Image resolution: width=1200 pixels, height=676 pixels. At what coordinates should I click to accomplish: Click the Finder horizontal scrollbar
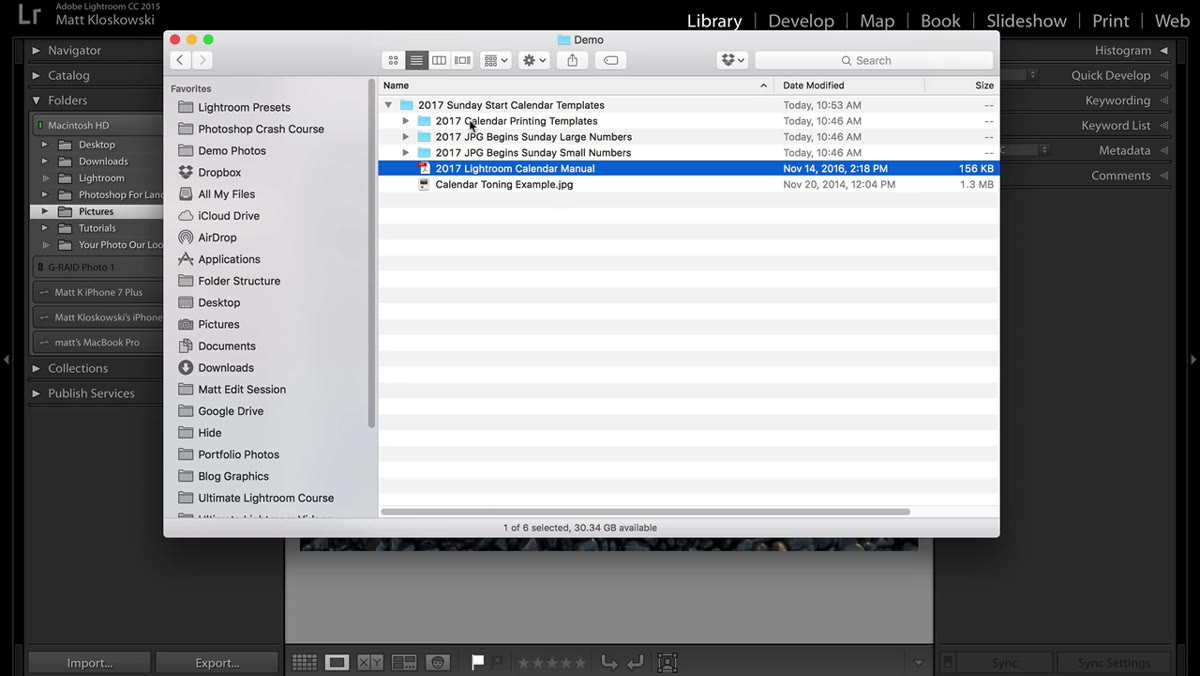646,512
